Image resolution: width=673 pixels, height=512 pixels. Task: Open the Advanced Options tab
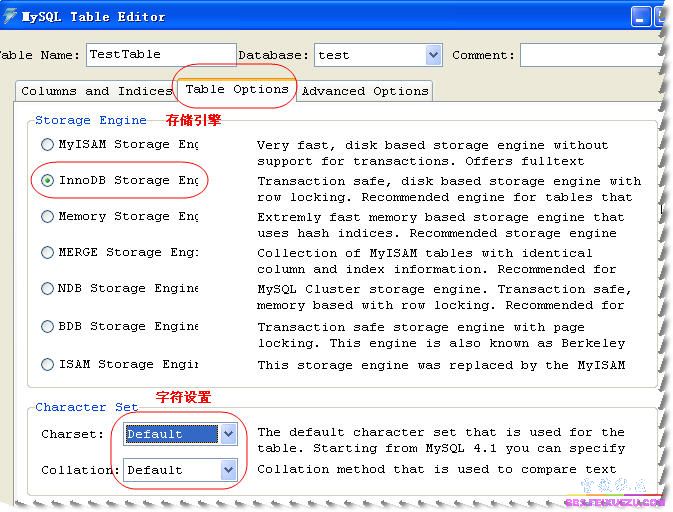click(365, 91)
